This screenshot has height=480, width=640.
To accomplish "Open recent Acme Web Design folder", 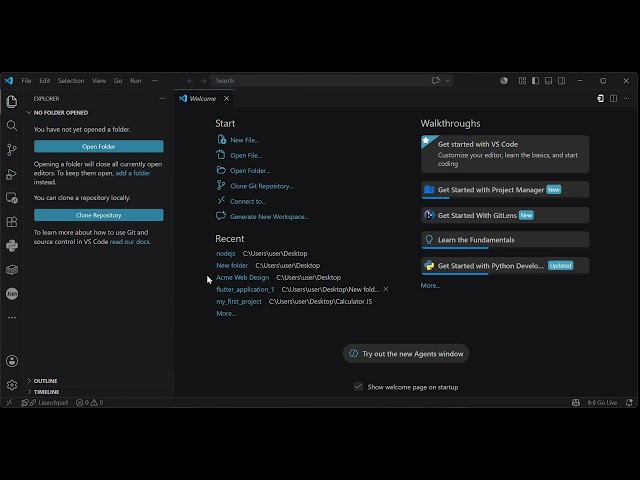I will click(242, 278).
